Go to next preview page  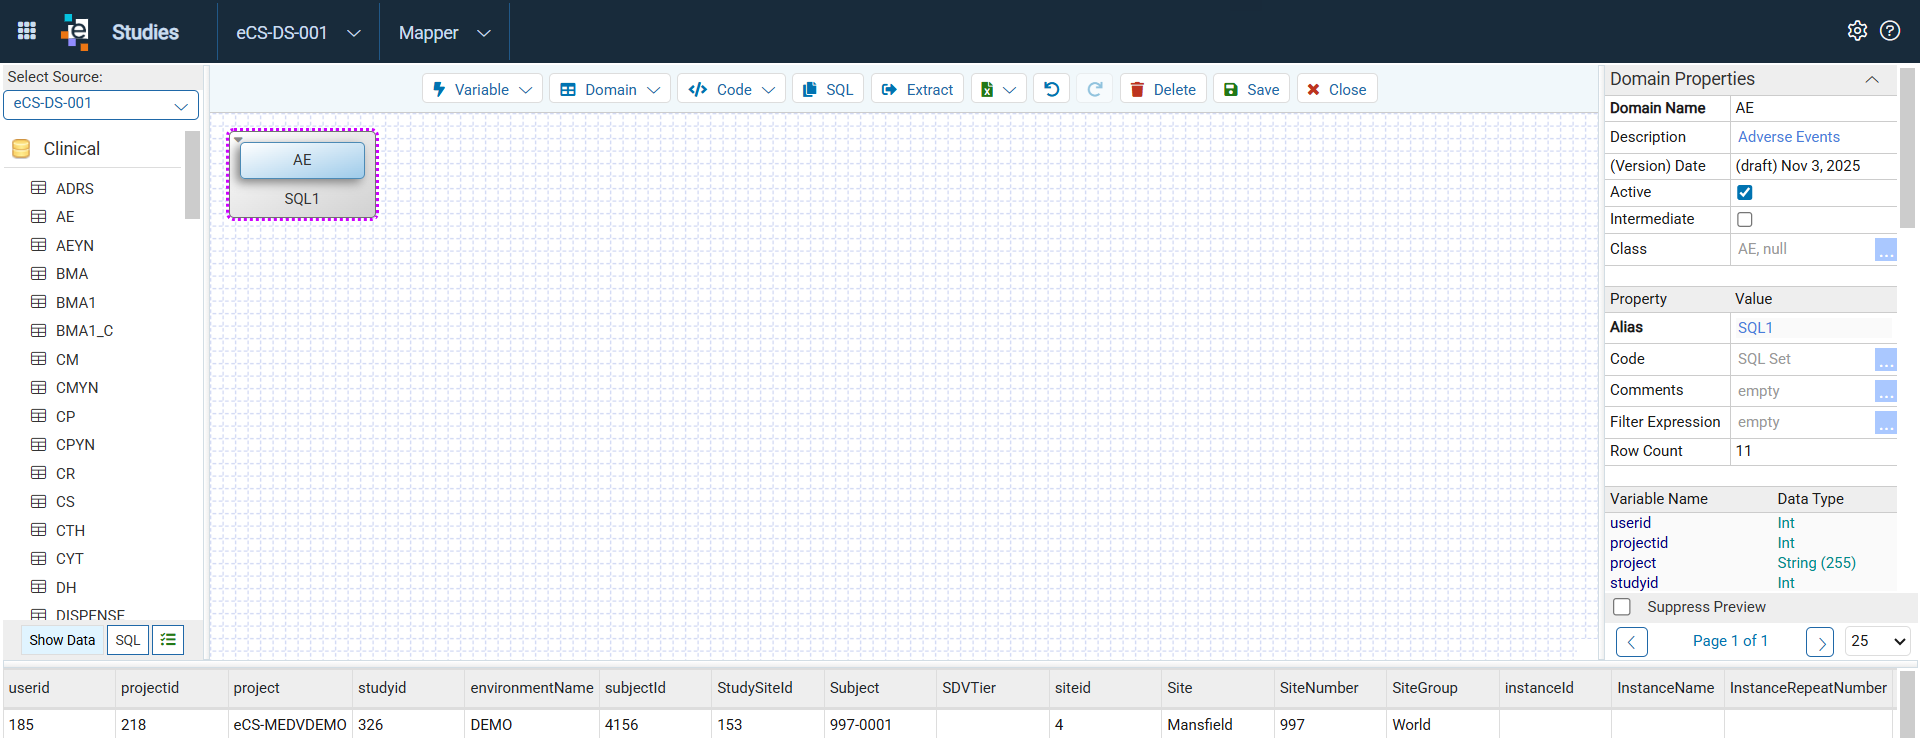point(1820,641)
